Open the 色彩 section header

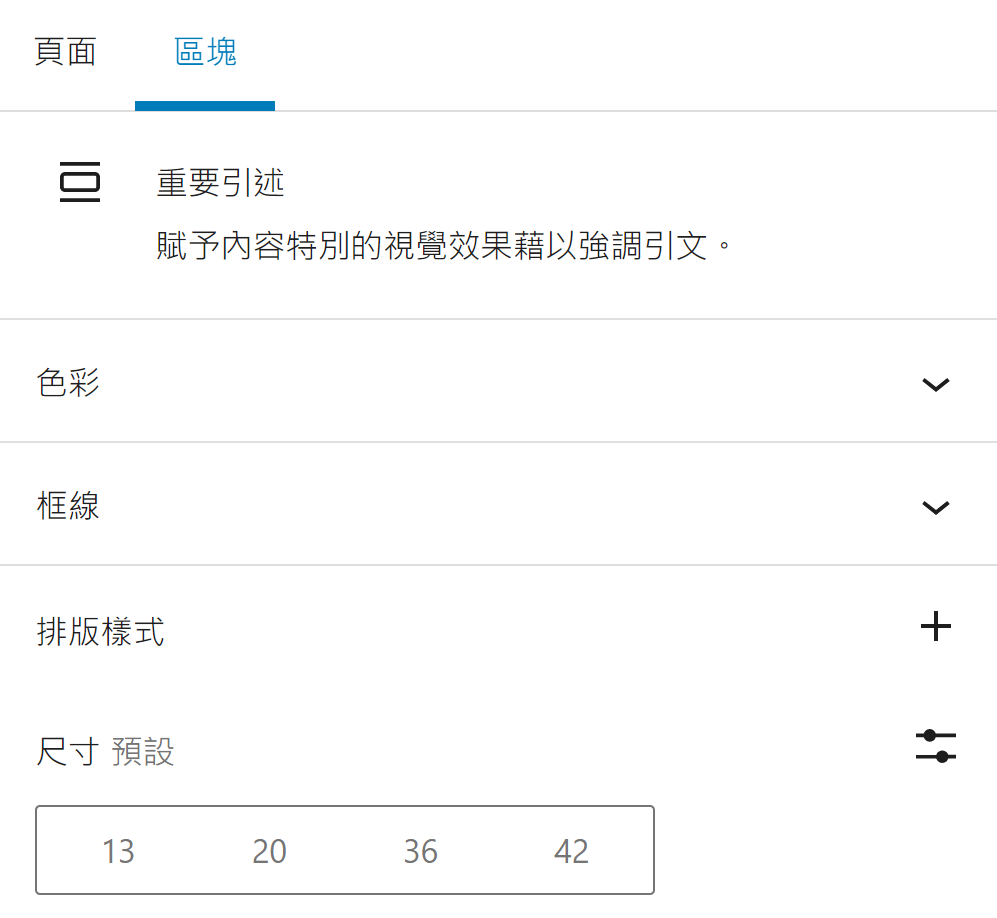[68, 383]
